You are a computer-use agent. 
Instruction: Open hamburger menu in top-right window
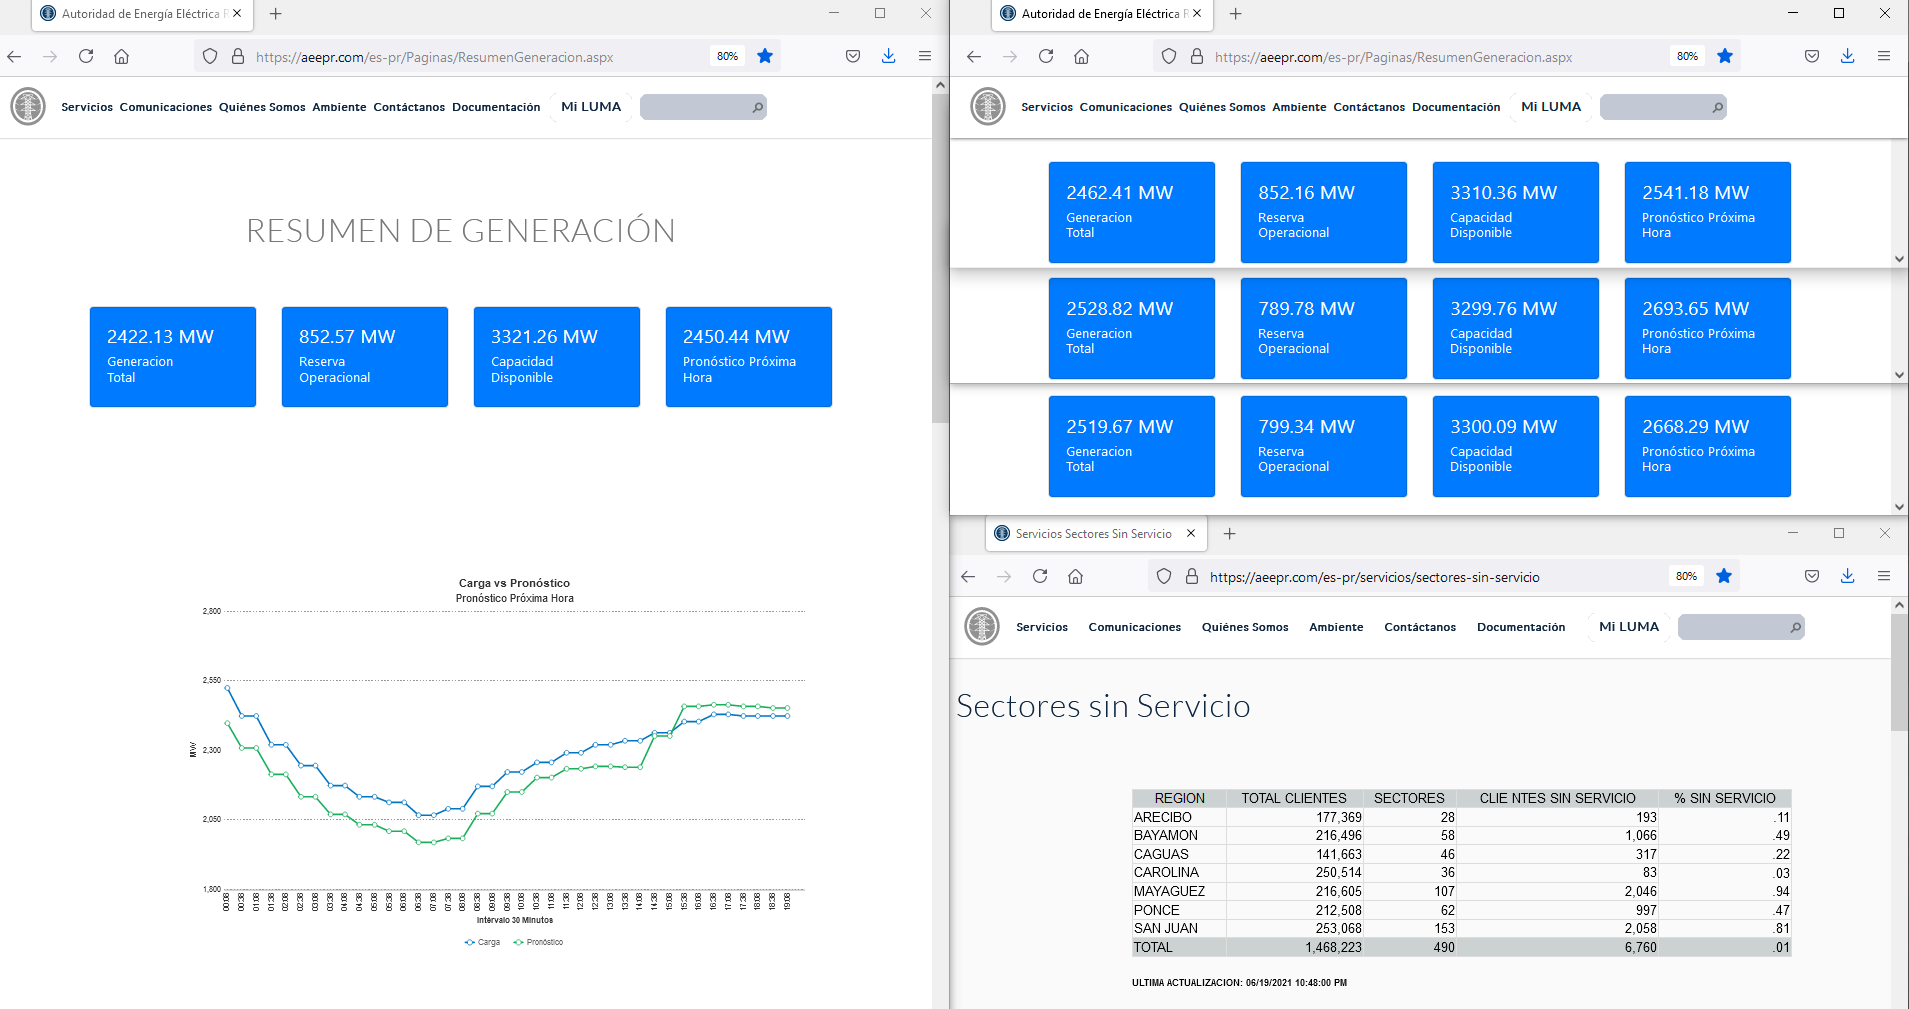(1884, 56)
